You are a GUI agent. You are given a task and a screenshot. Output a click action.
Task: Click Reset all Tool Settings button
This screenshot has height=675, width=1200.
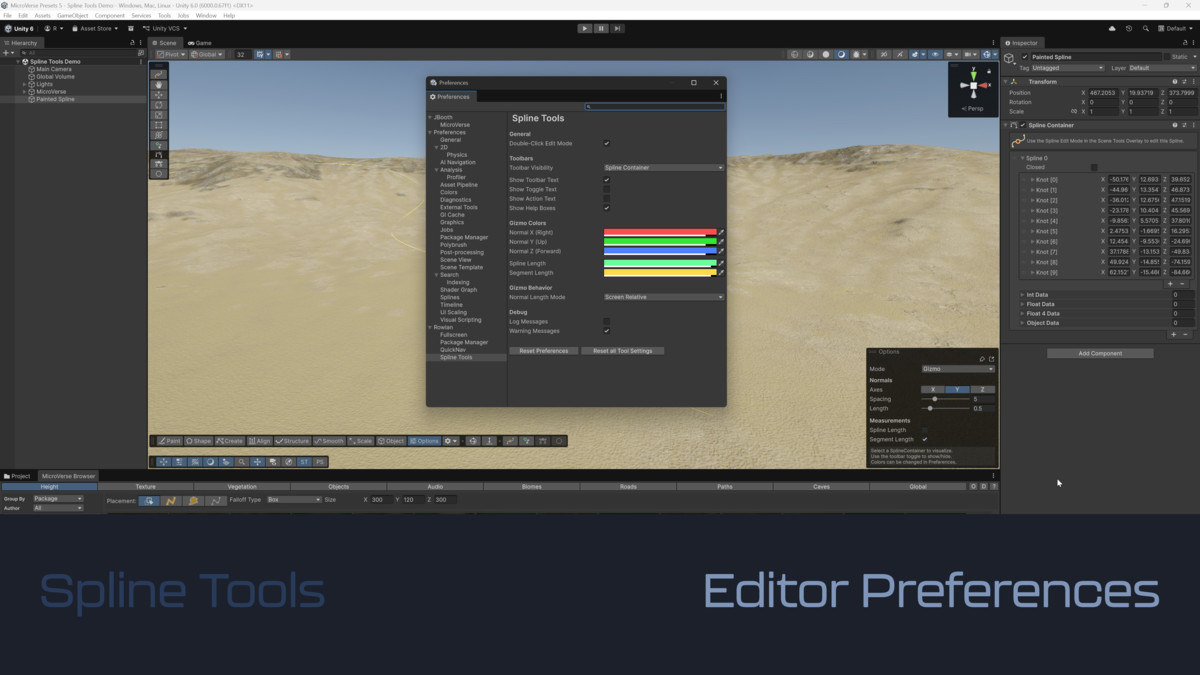[x=623, y=351]
